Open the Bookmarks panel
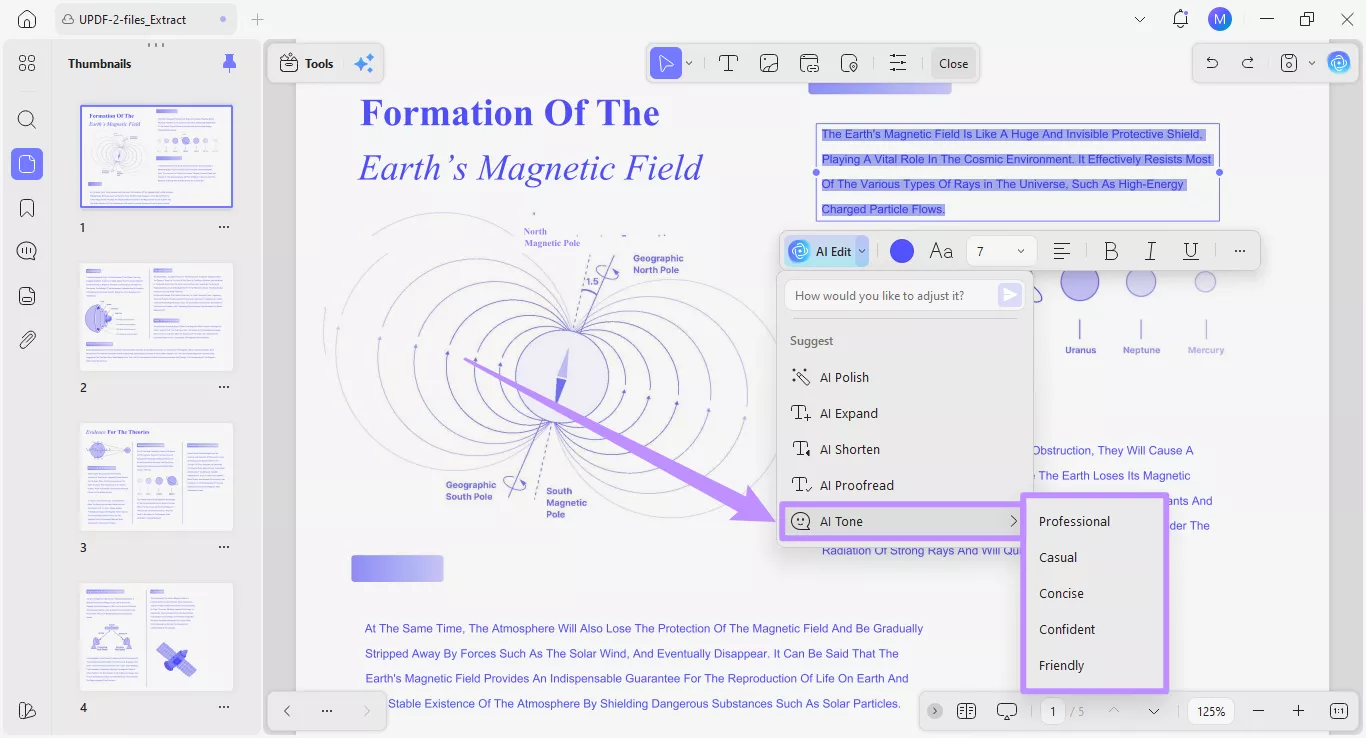 27,208
